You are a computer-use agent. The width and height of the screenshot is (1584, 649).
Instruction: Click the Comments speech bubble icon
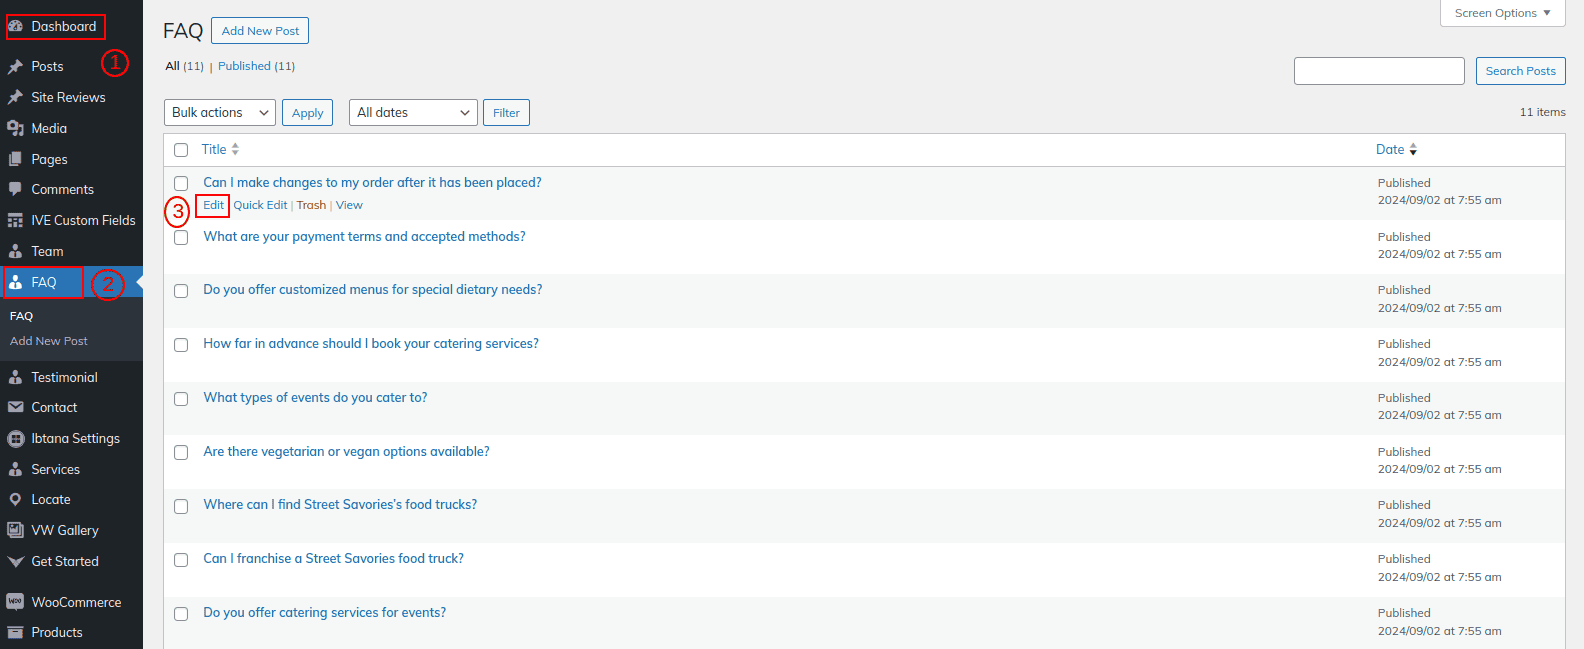[16, 189]
